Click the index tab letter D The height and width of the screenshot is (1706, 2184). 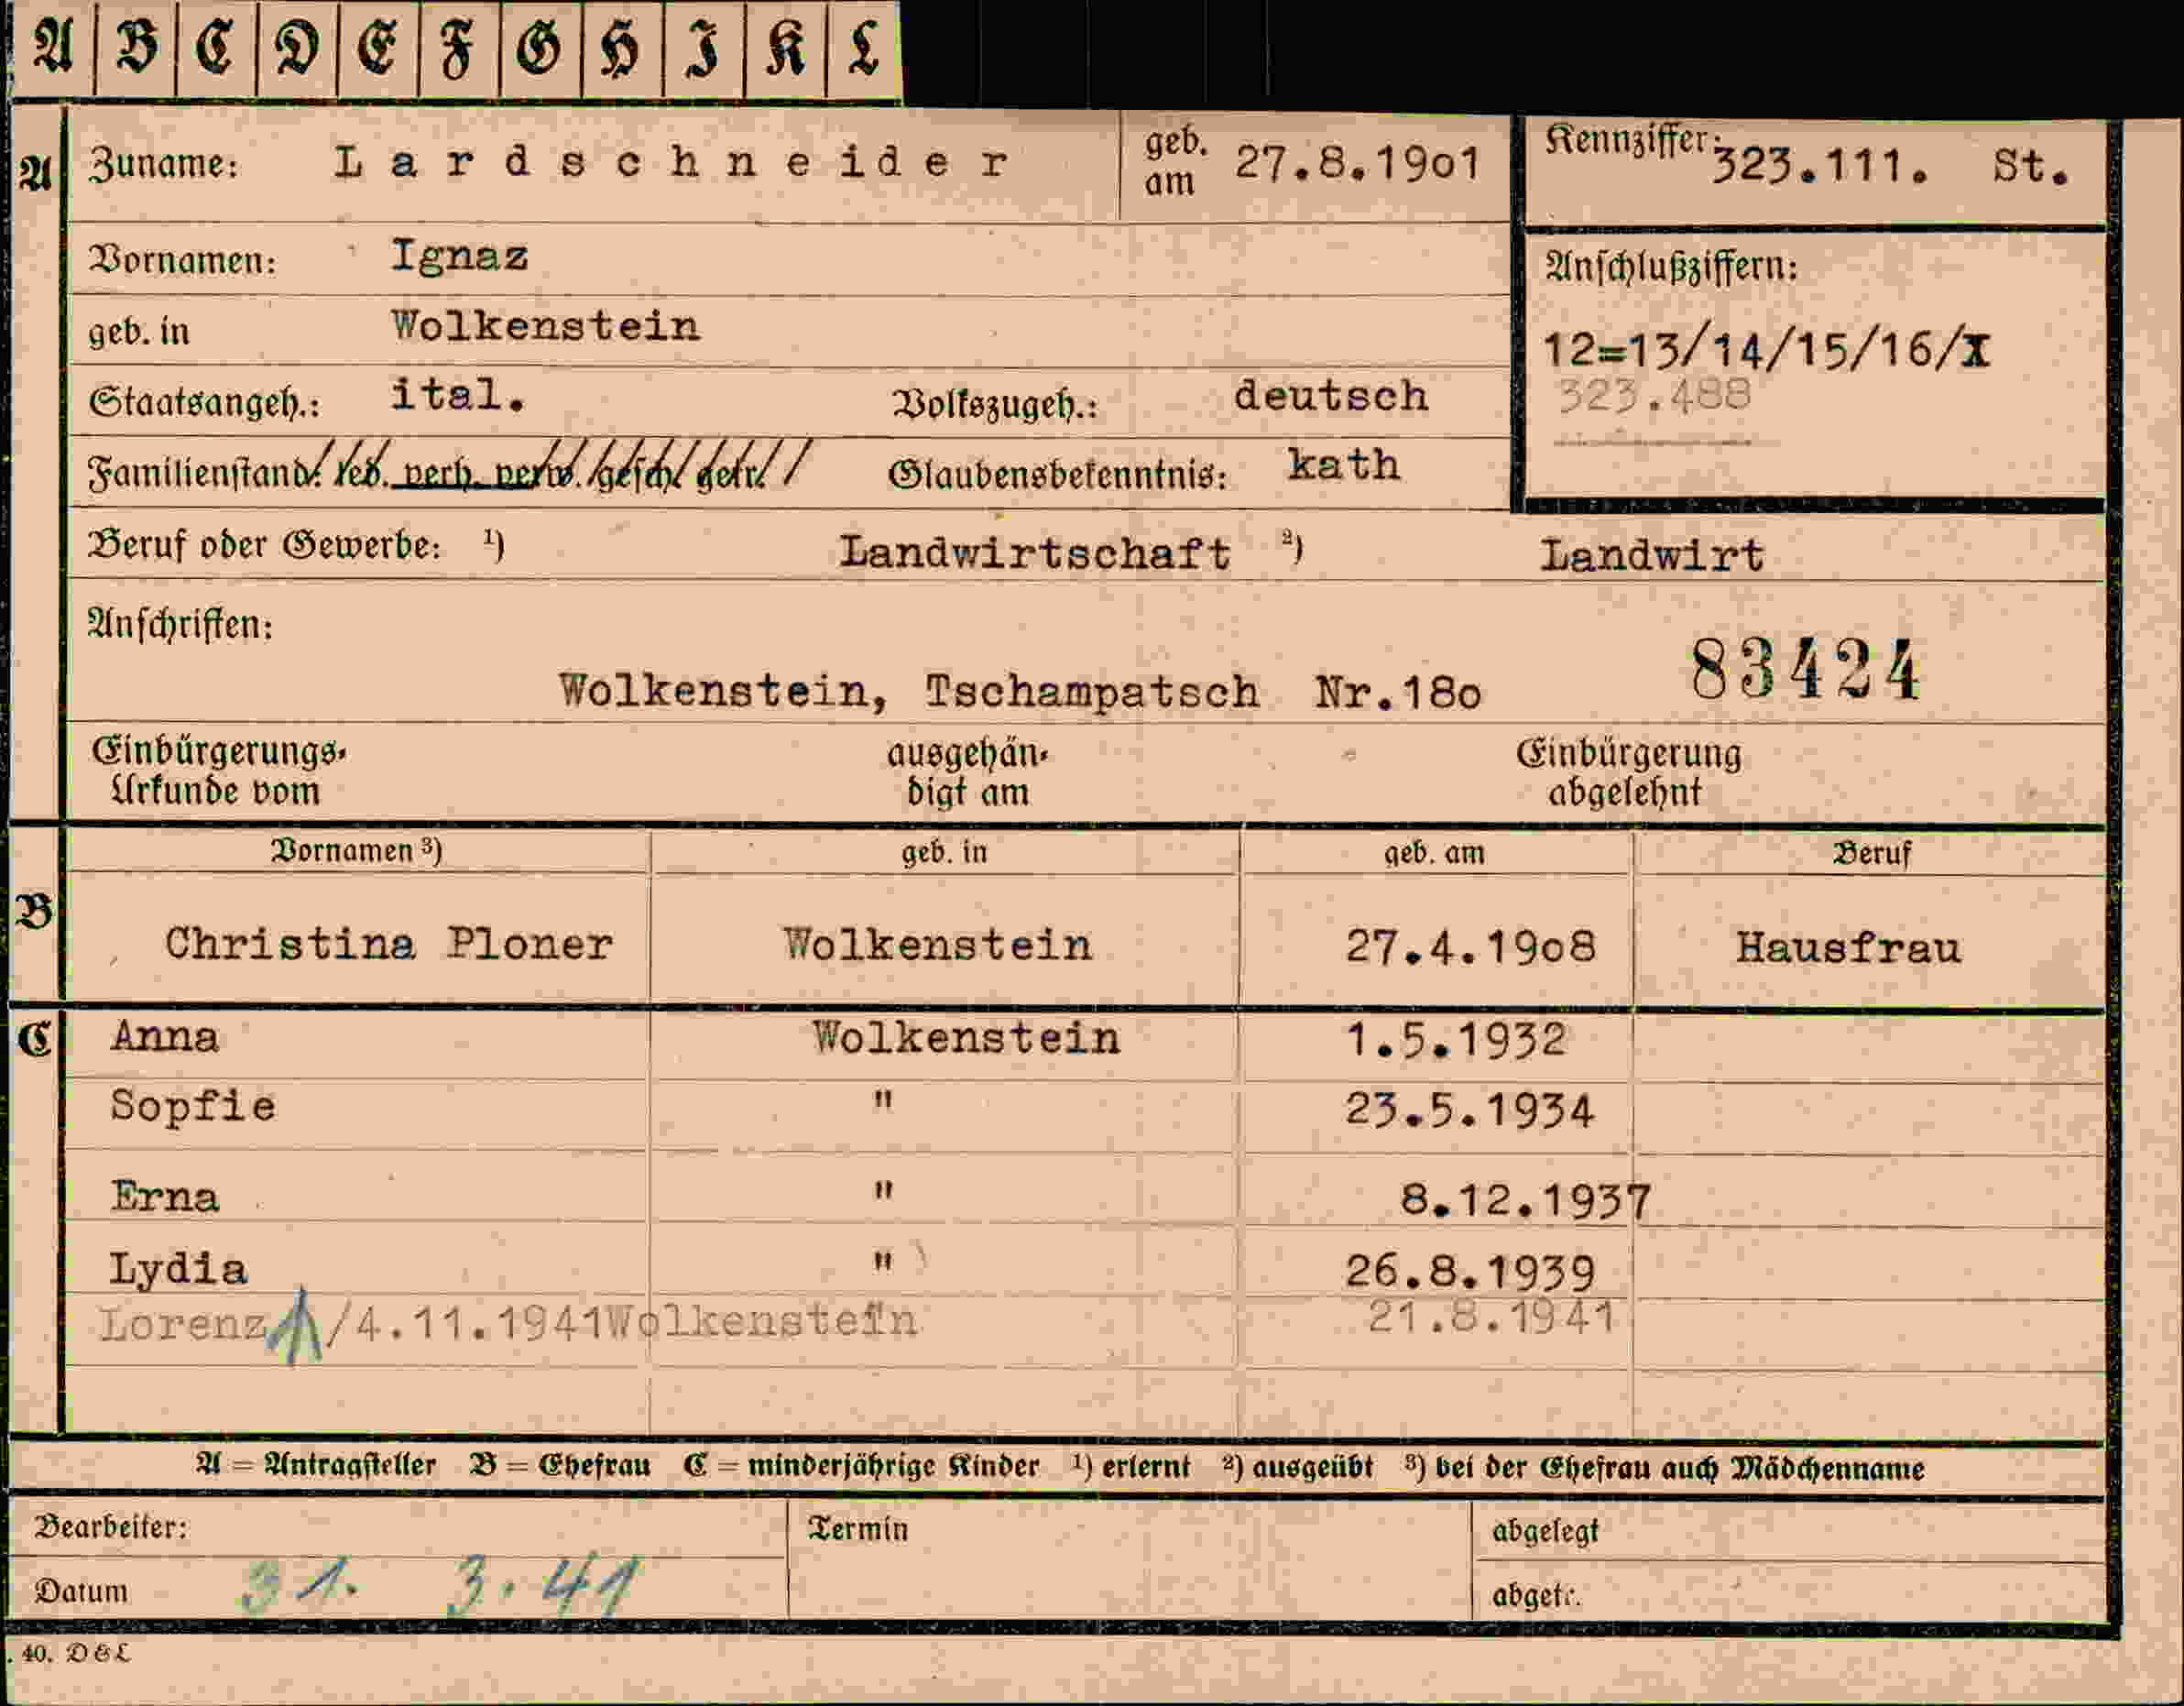(297, 47)
